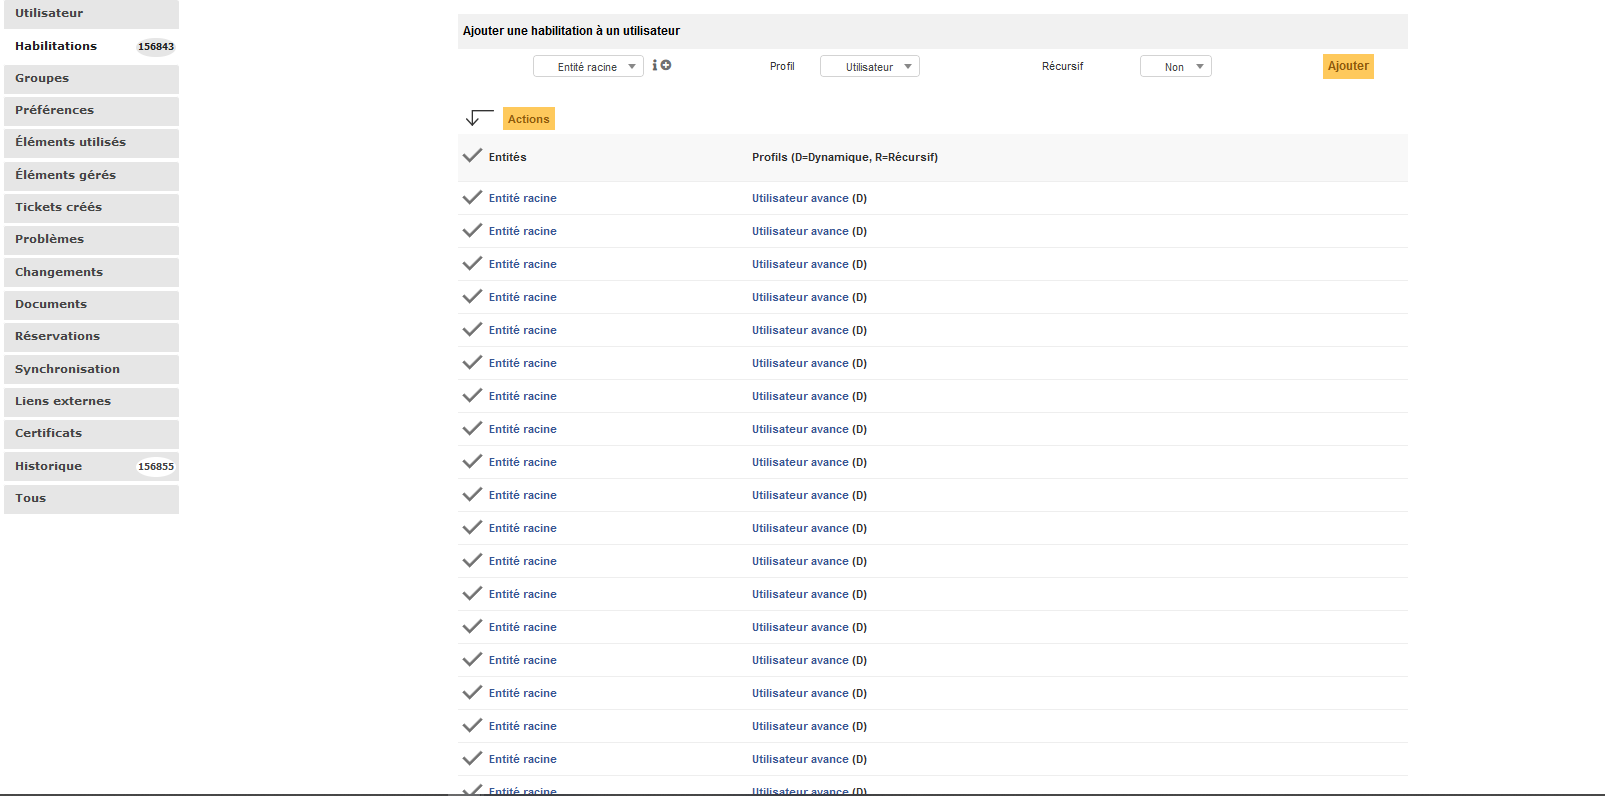Image resolution: width=1605 pixels, height=796 pixels.
Task: Open the Entité racine dropdown
Action: point(588,67)
